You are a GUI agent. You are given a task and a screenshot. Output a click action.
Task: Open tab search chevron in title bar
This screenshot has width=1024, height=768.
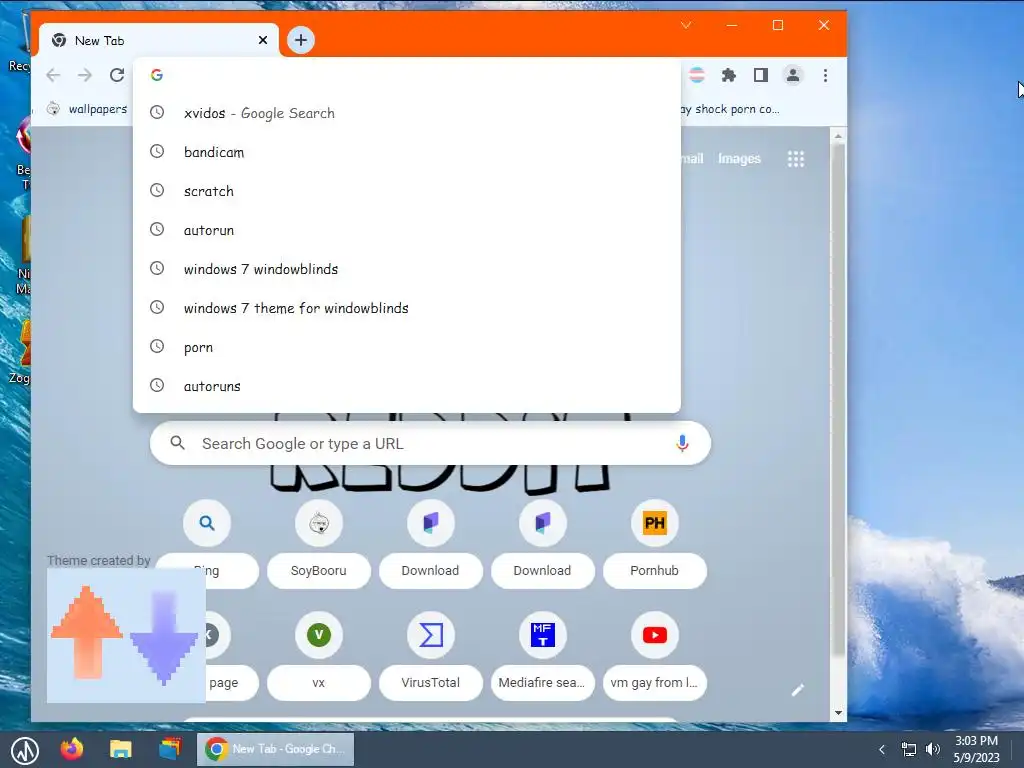click(x=686, y=25)
